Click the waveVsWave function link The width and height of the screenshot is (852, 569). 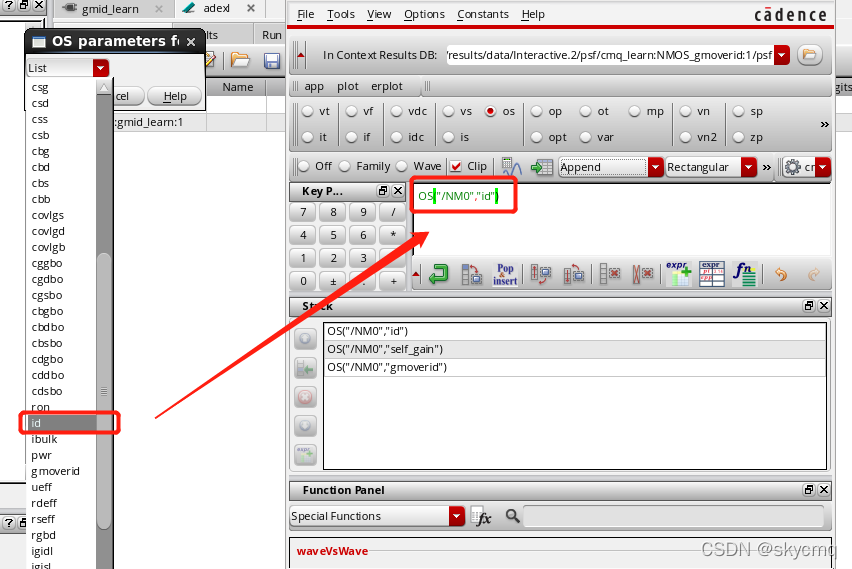[x=332, y=551]
